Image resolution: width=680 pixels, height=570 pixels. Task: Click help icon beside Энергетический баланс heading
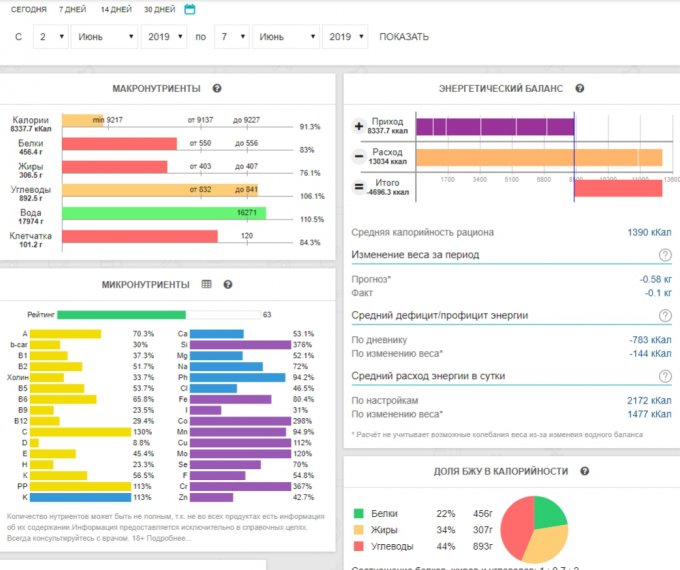[580, 88]
